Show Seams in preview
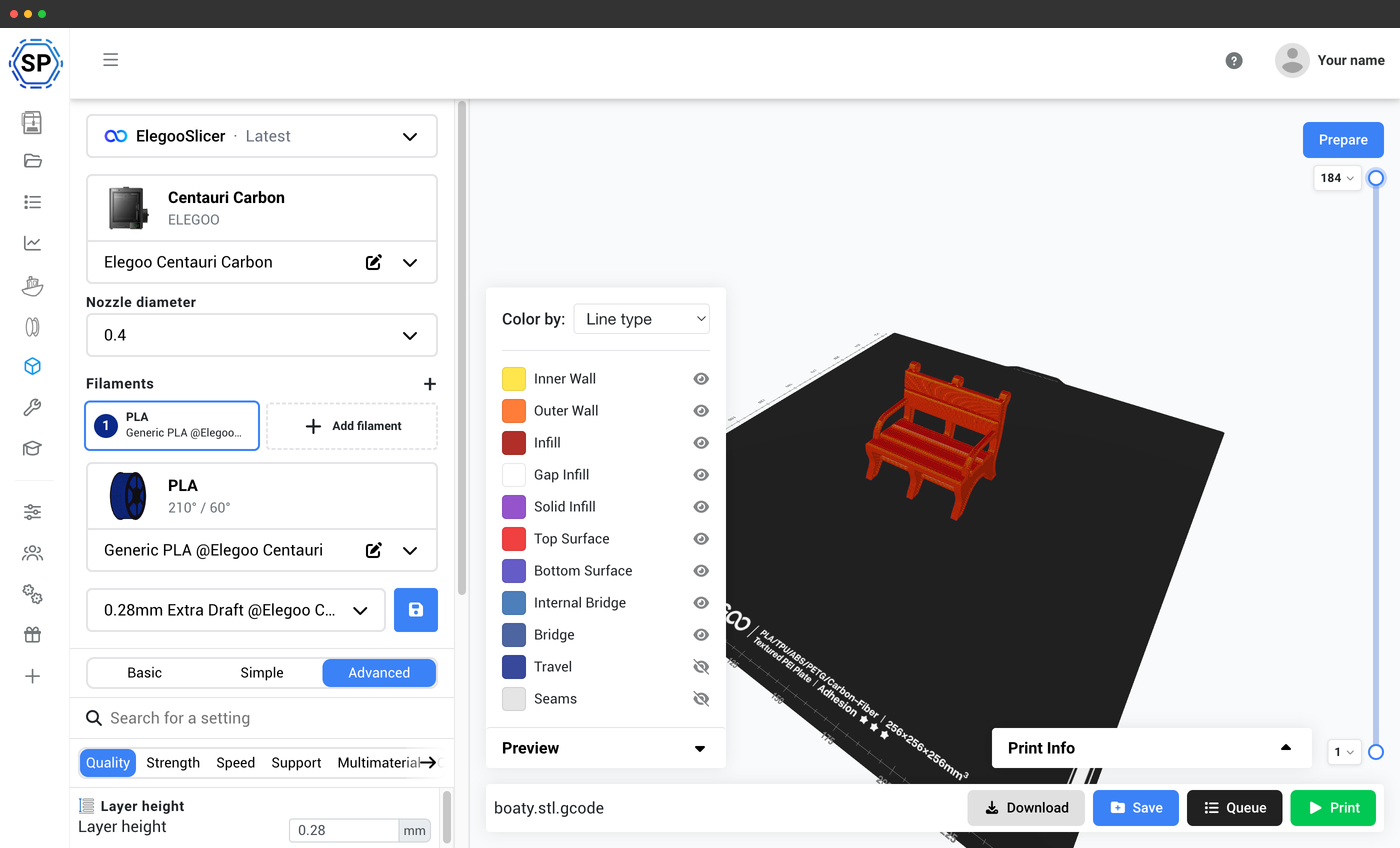Screen dimensions: 1400x848 click(701, 699)
